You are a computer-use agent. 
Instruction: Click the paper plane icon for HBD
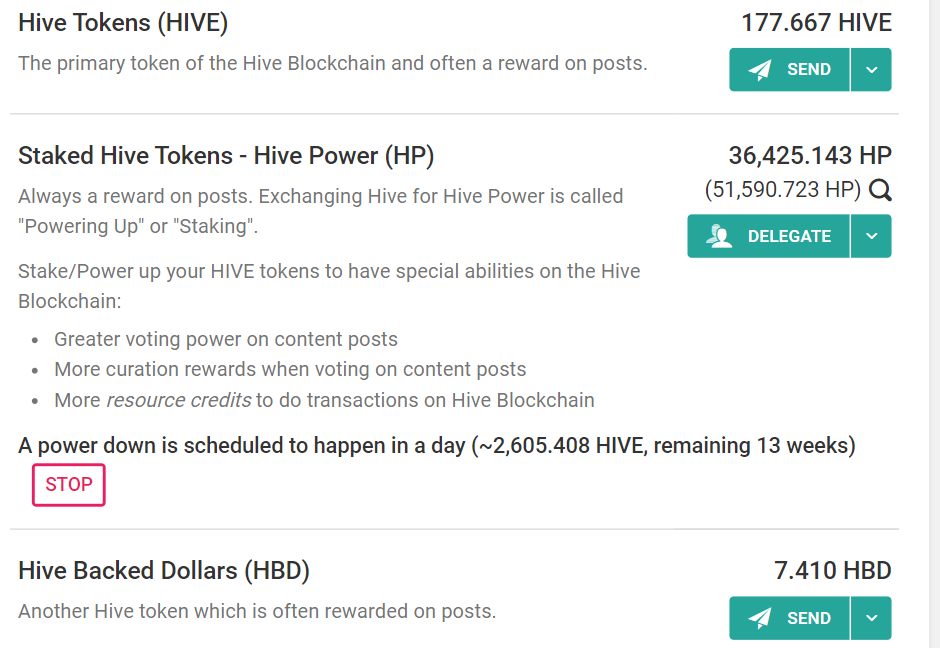[760, 618]
